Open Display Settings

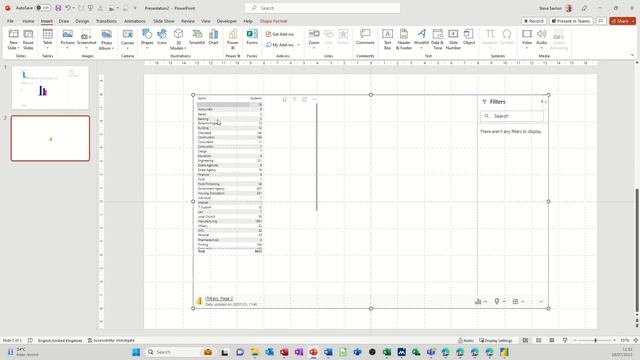pos(496,340)
